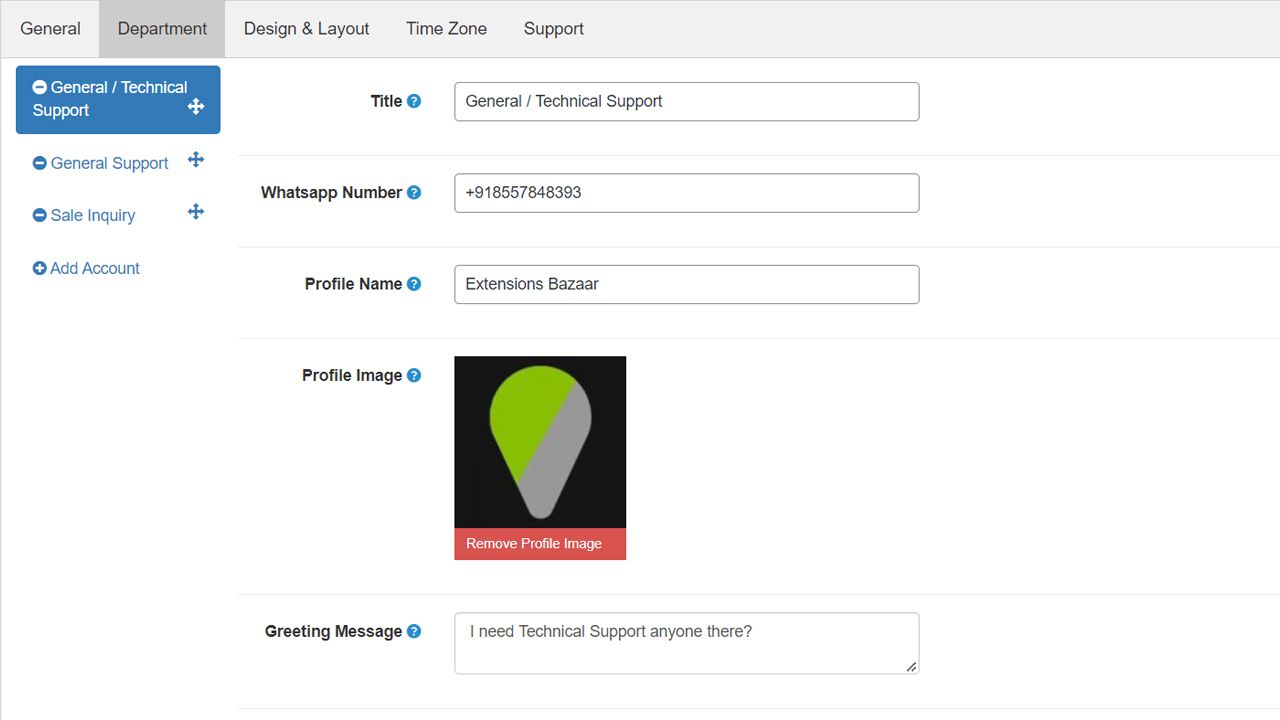The image size is (1280, 720).
Task: Click the Profile Name help icon
Action: pyautogui.click(x=414, y=284)
